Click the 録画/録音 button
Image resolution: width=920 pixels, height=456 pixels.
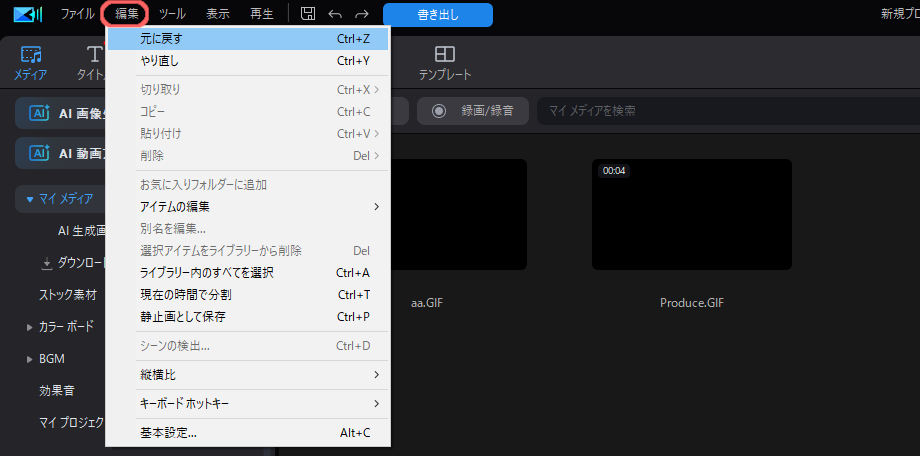click(473, 110)
